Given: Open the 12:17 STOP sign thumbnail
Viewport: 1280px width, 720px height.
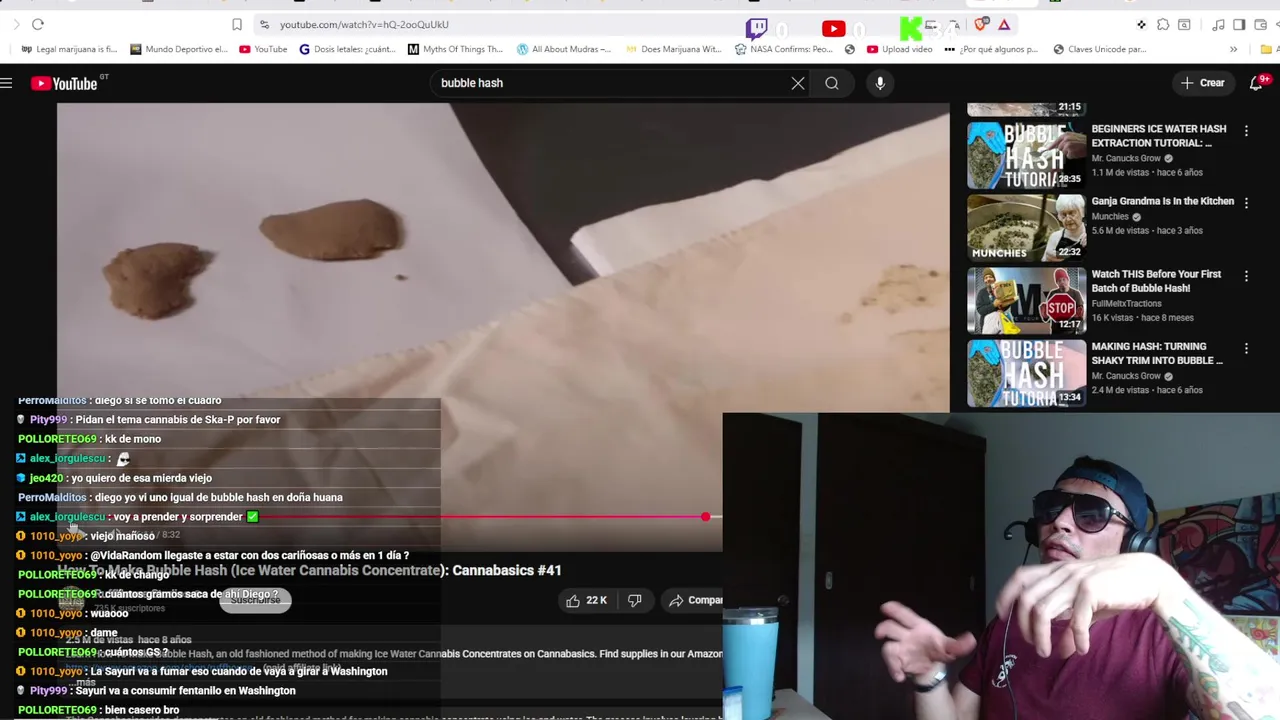Looking at the screenshot, I should 1026,300.
